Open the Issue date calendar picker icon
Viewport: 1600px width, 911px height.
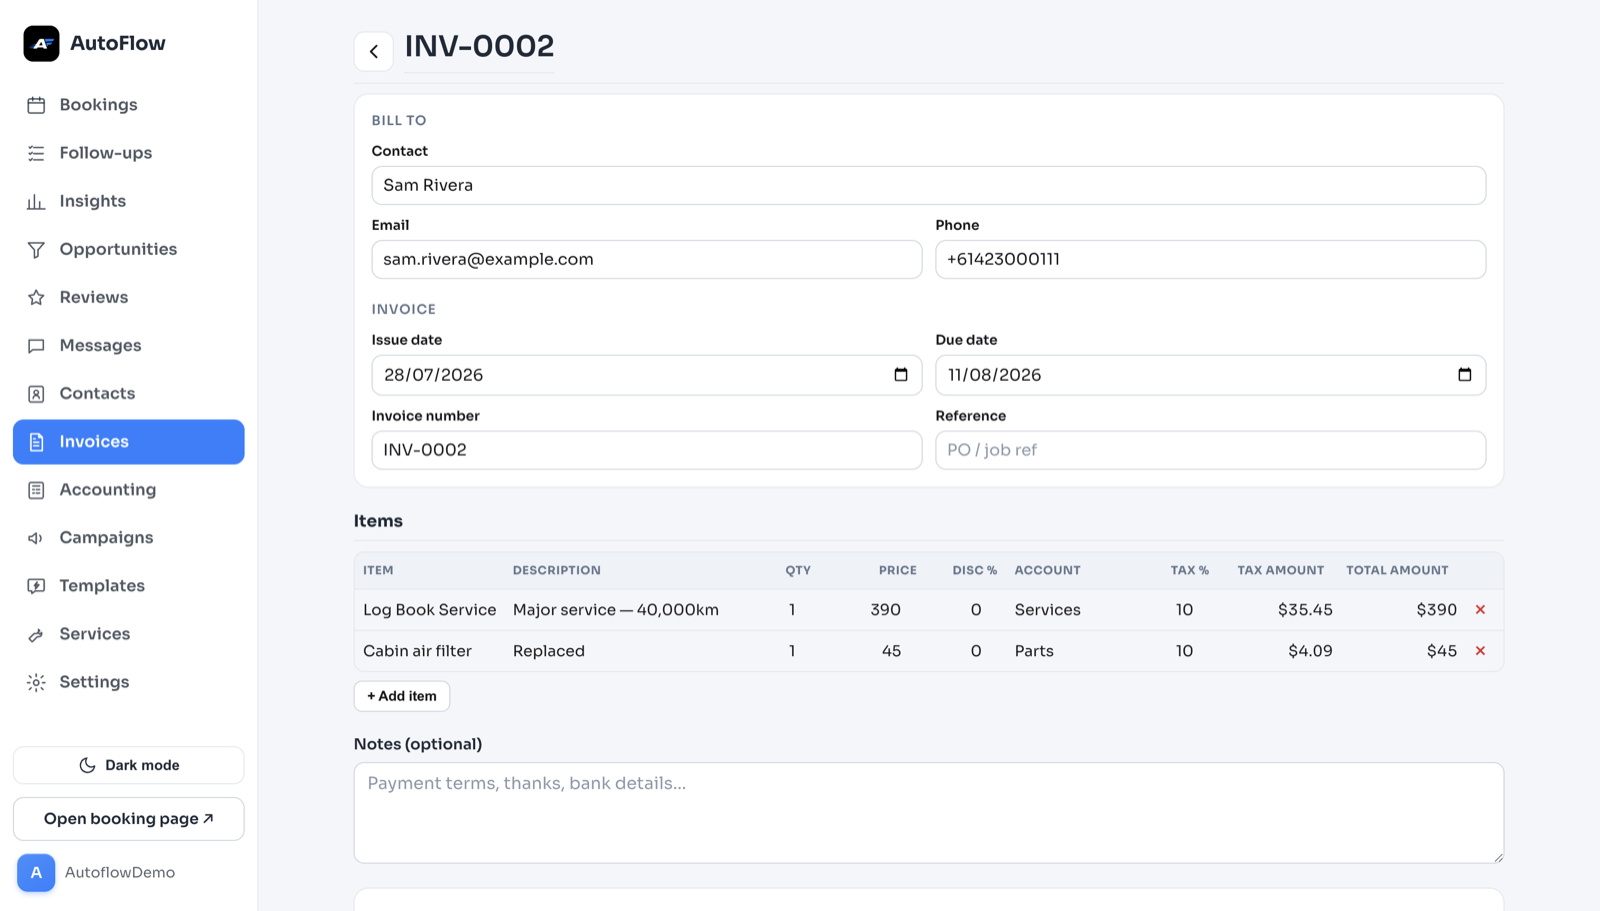tap(901, 374)
